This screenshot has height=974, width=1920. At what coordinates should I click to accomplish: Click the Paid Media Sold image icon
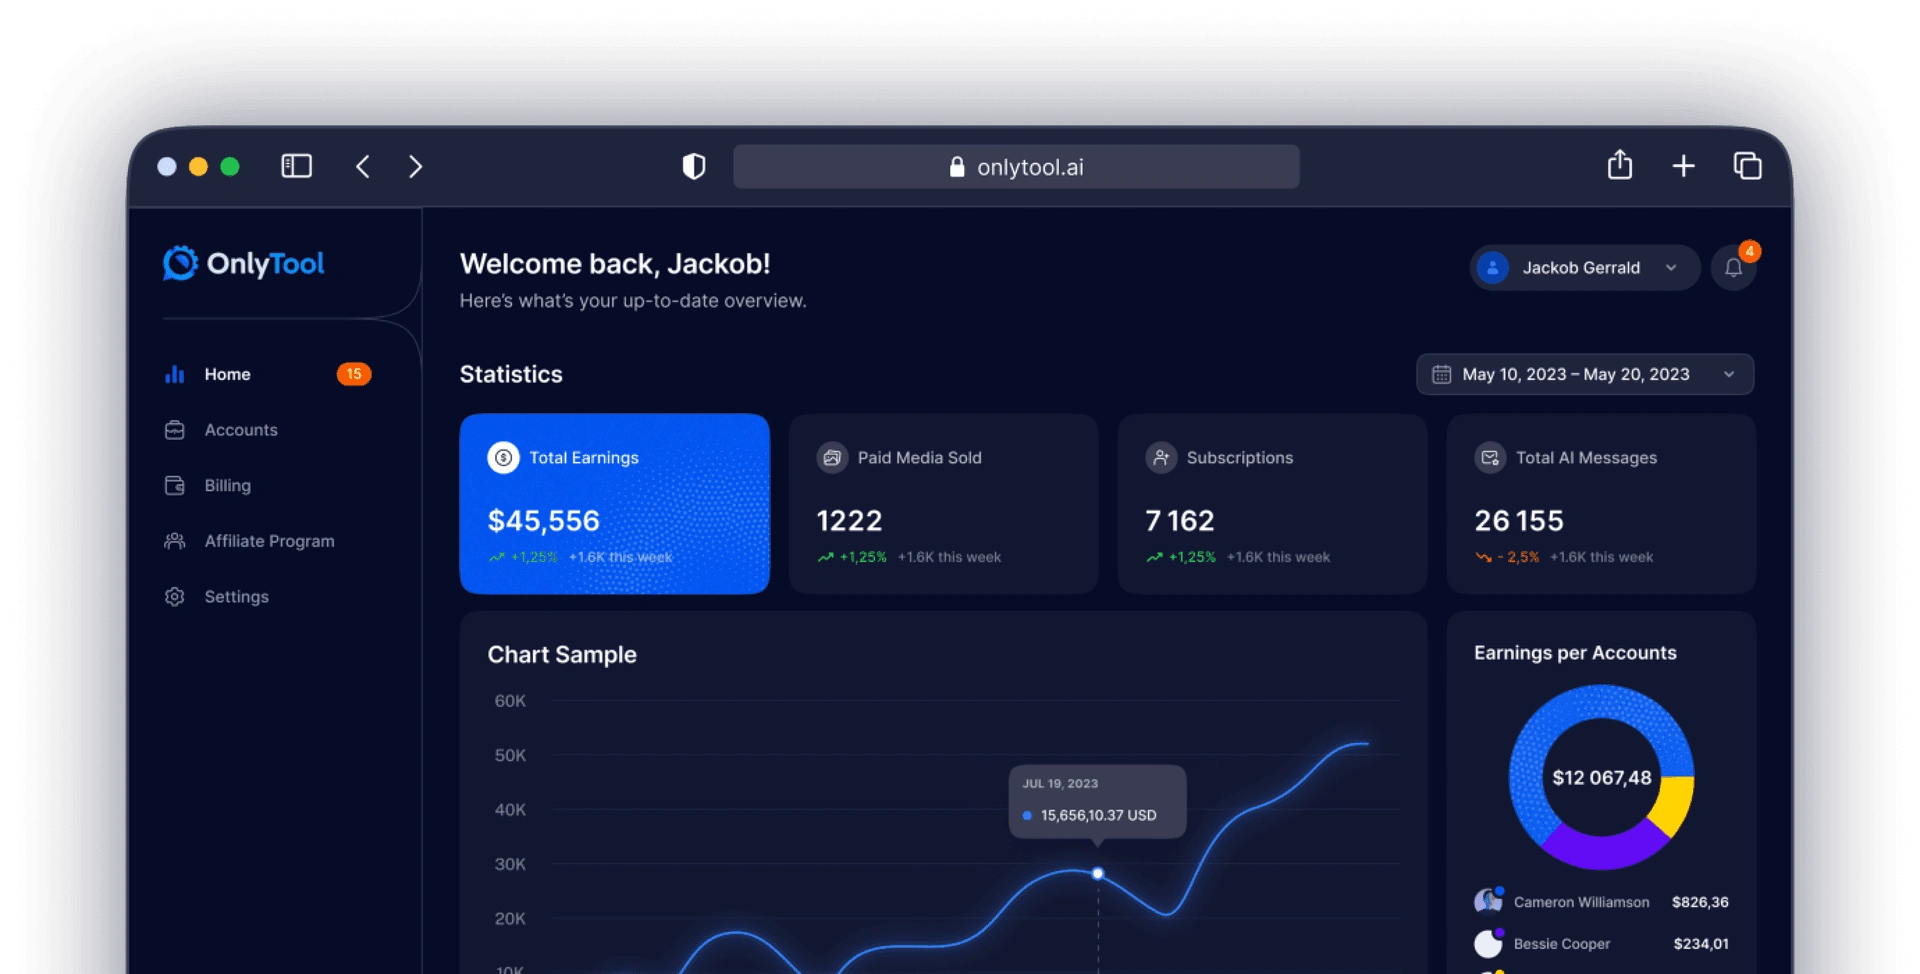click(x=832, y=458)
